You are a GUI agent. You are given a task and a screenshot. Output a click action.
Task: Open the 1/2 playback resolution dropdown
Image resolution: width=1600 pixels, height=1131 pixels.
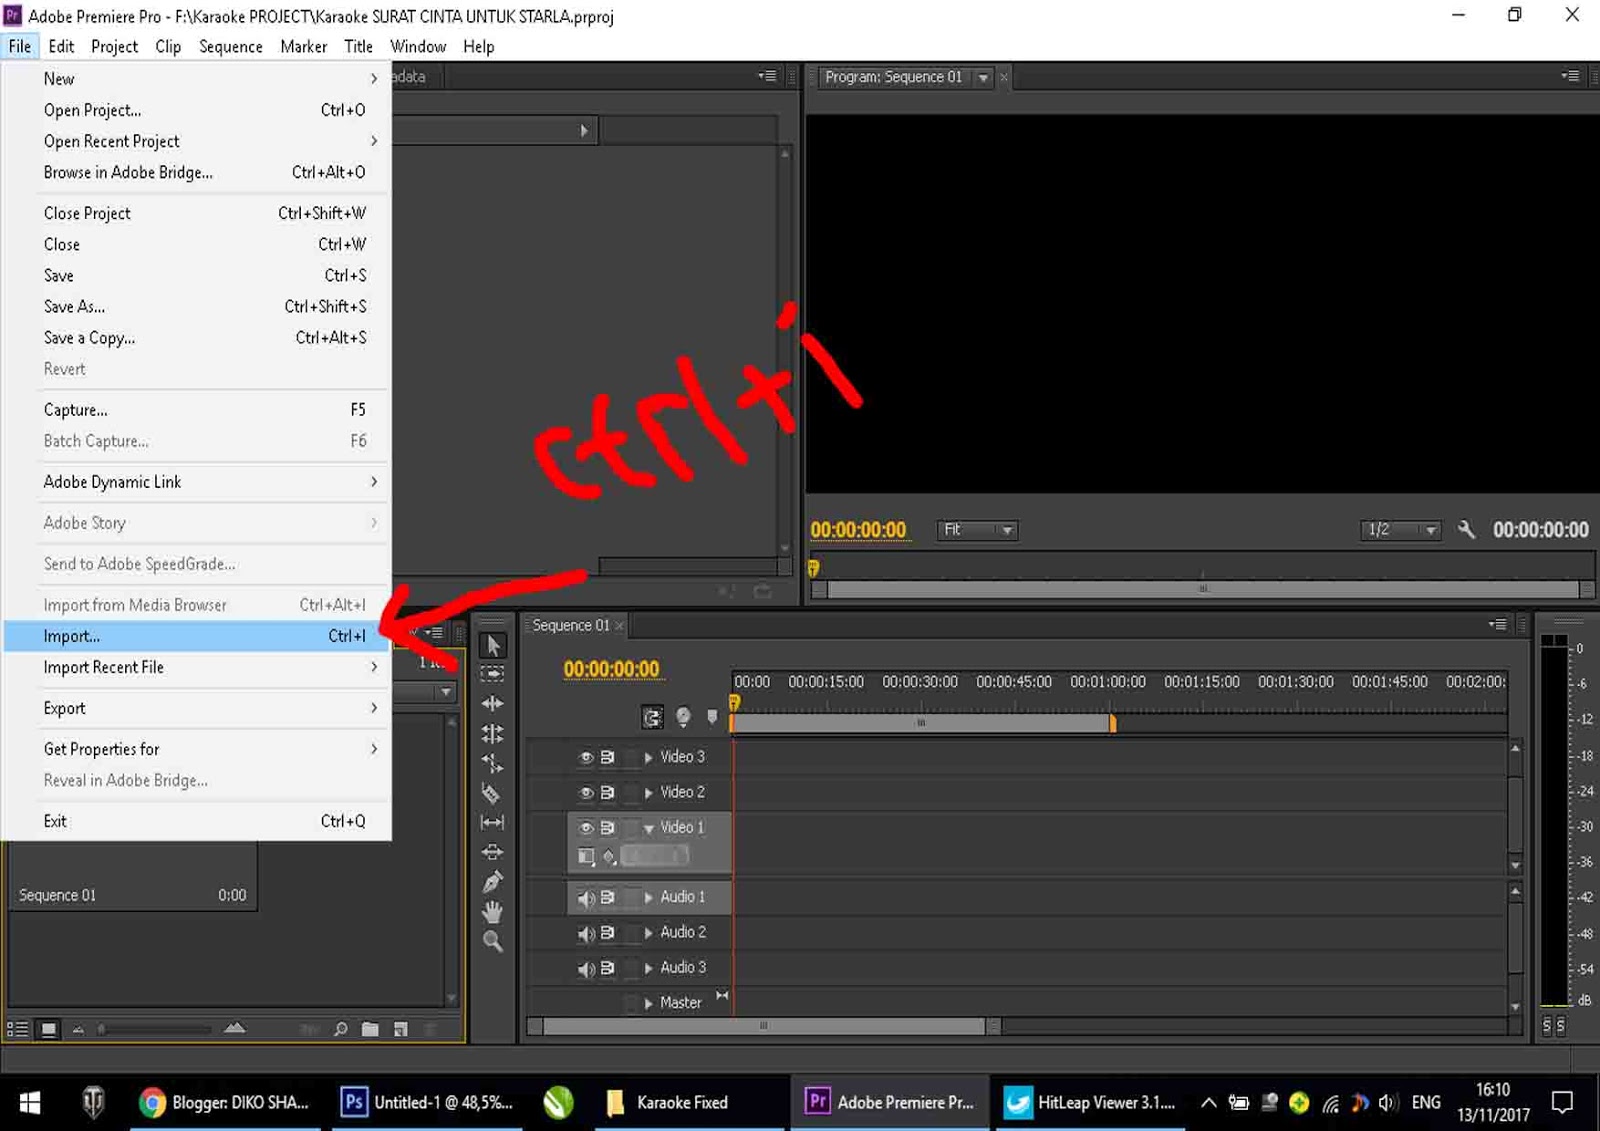[x=1400, y=530]
